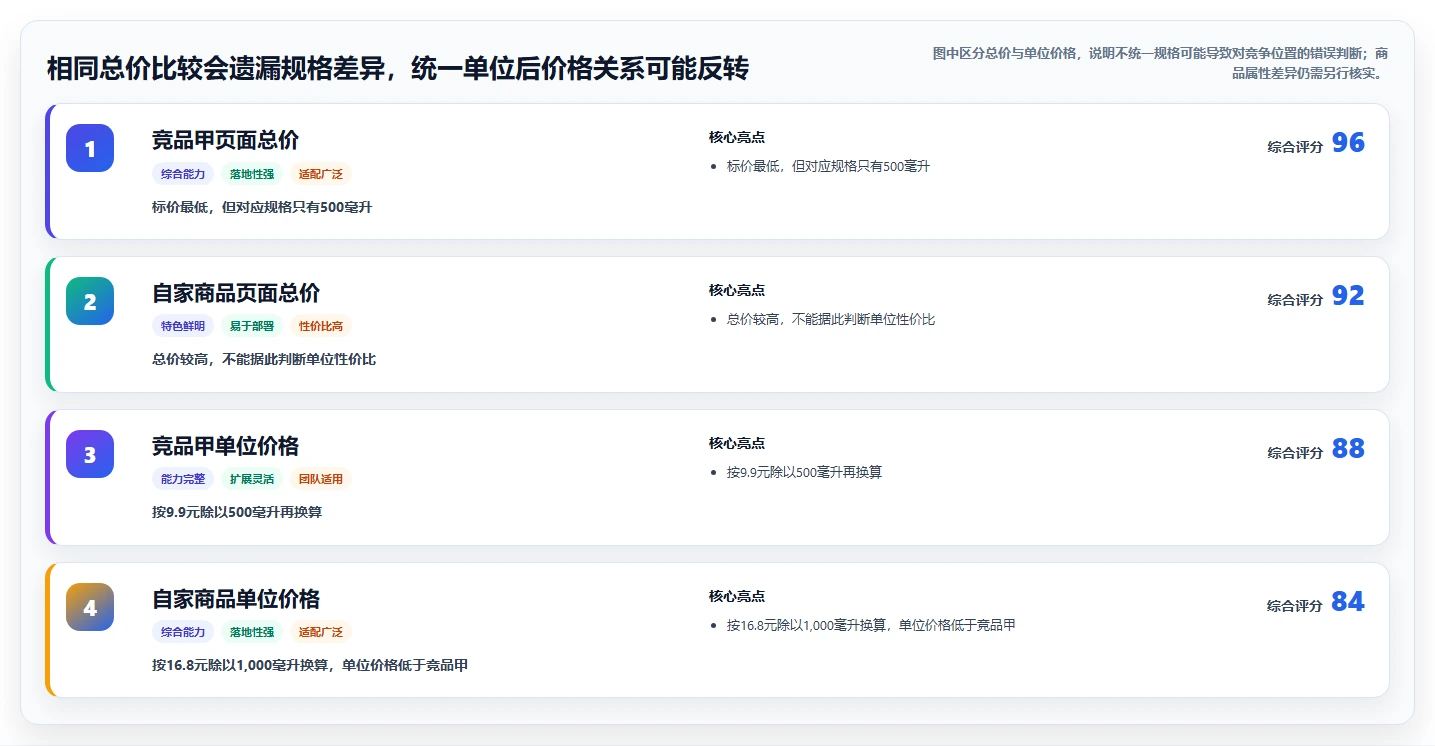The image size is (1435, 746).
Task: Click bullet point 按9.9元除以500毫升再换算
Action: pyautogui.click(x=804, y=472)
